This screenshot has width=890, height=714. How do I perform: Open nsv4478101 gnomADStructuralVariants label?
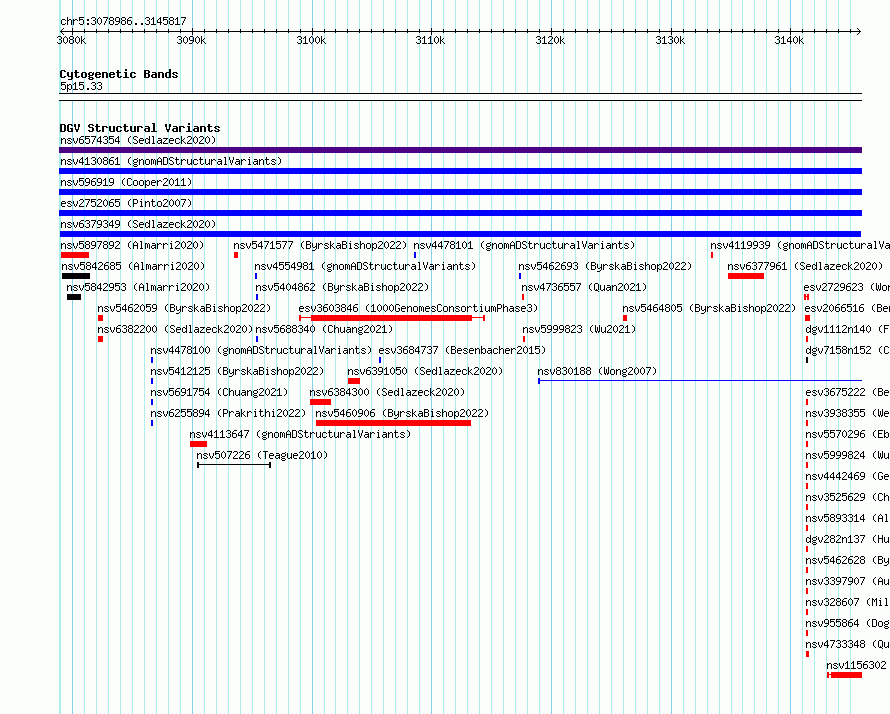524,245
